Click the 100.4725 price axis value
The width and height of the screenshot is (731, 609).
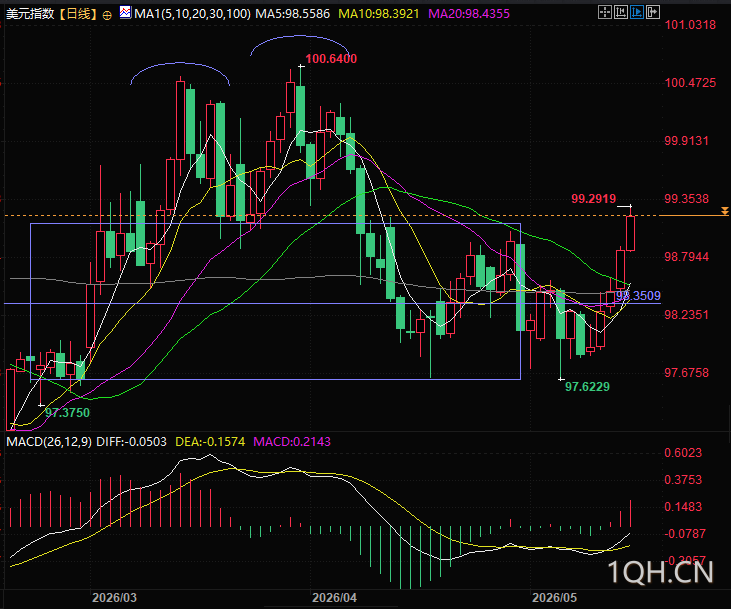coord(690,83)
